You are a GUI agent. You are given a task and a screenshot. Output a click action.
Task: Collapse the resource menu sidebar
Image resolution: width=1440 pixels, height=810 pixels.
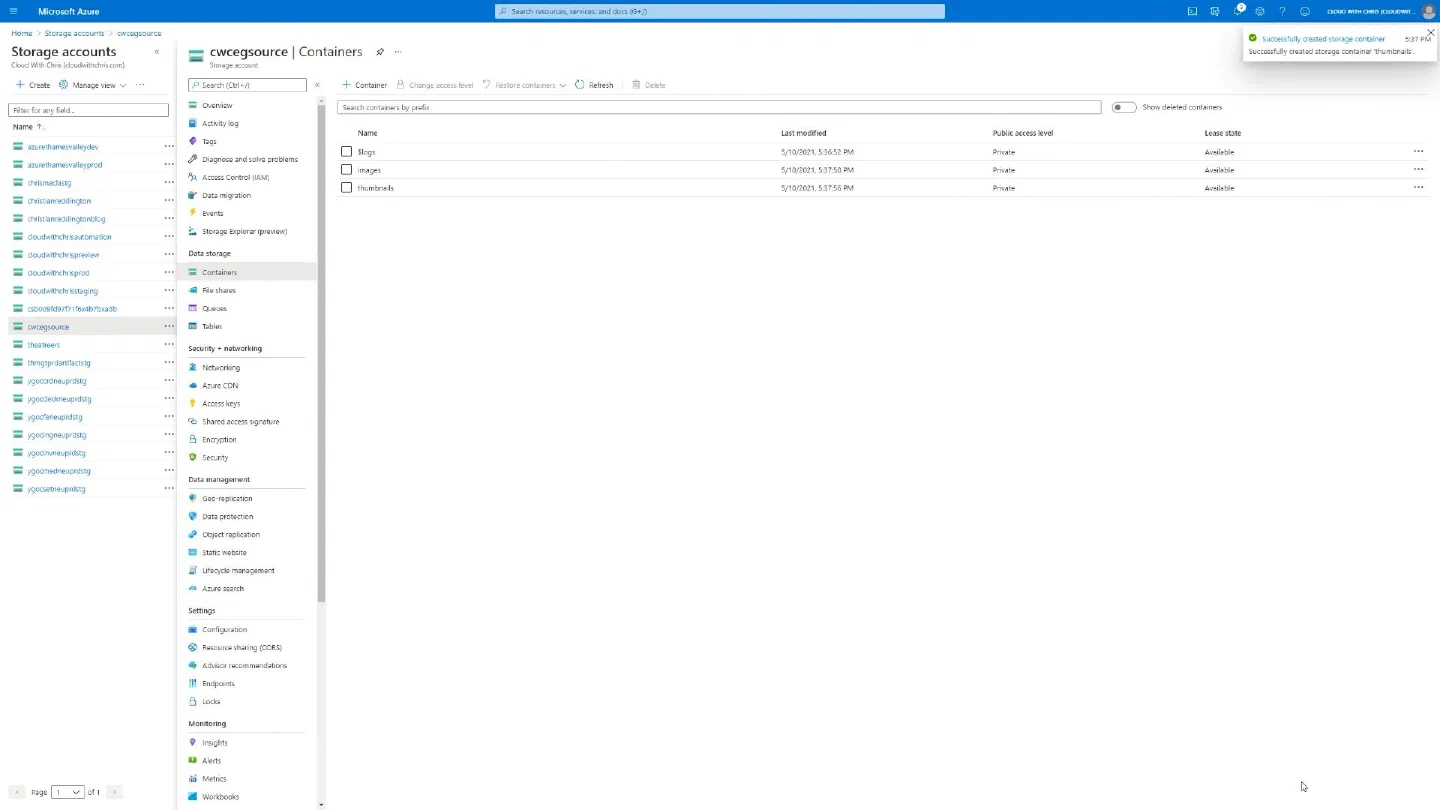coord(317,85)
